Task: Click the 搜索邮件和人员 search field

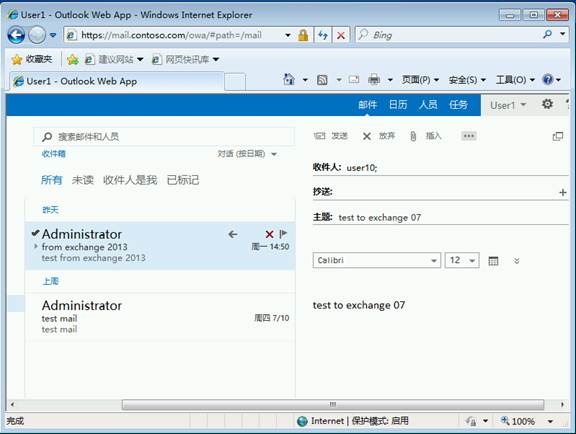Action: pyautogui.click(x=163, y=137)
